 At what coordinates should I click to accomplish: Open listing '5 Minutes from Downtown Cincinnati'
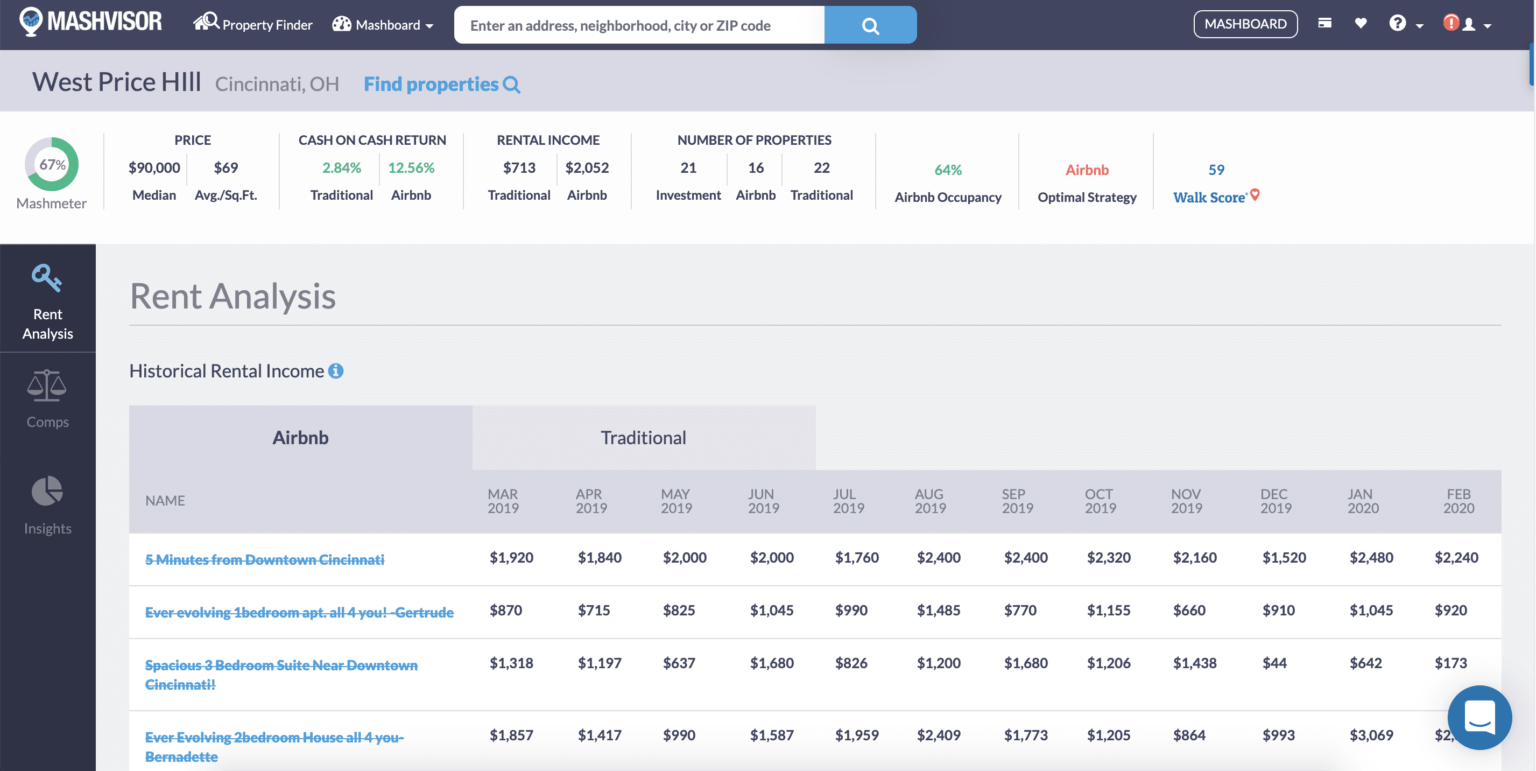[264, 560]
